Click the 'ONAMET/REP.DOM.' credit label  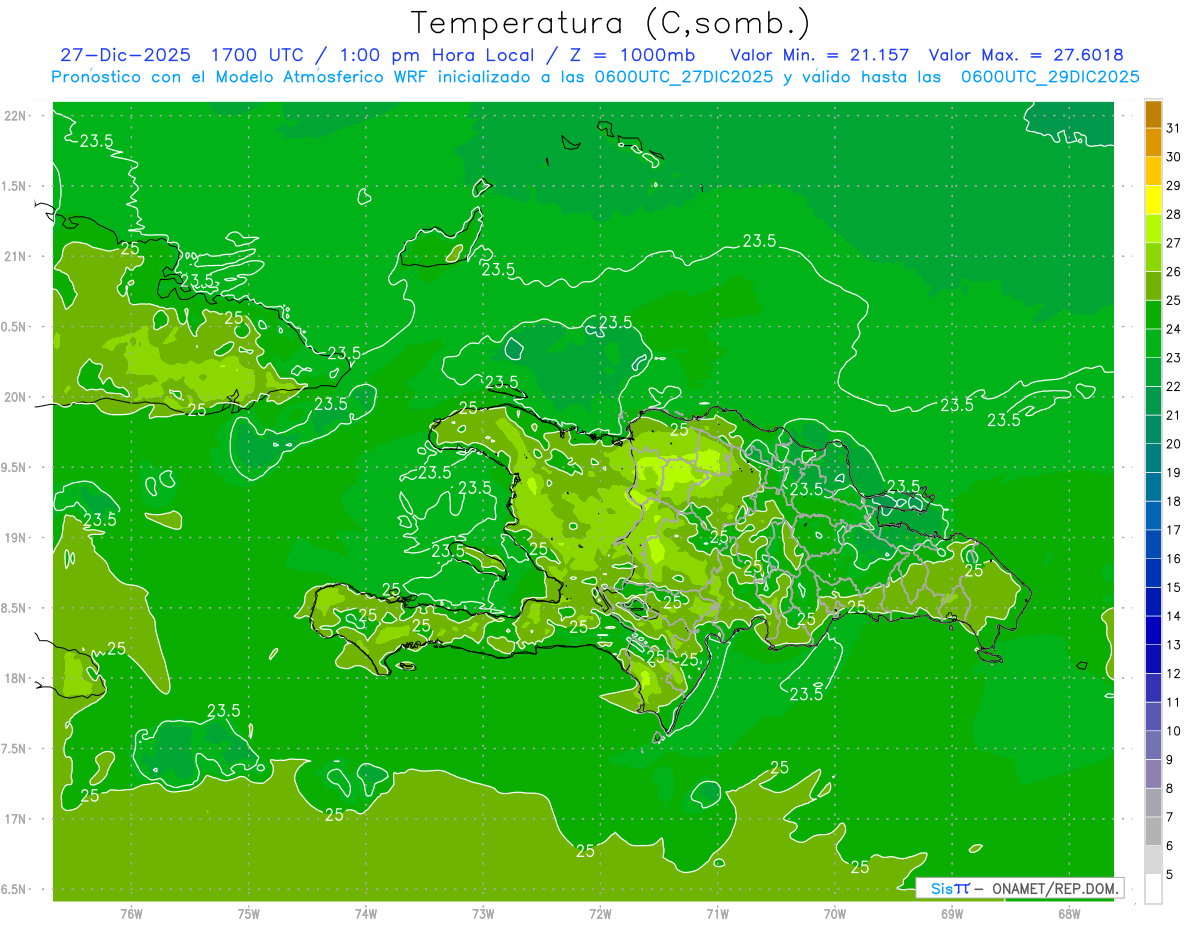click(x=1054, y=888)
